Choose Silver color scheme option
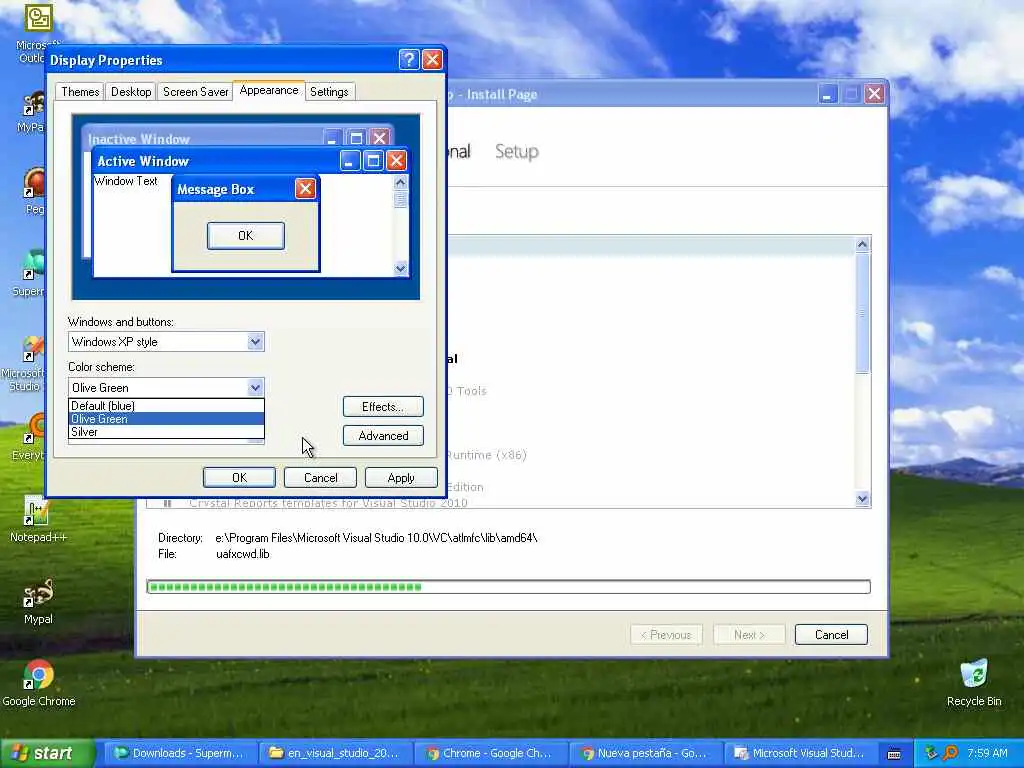This screenshot has height=768, width=1024. (166, 432)
